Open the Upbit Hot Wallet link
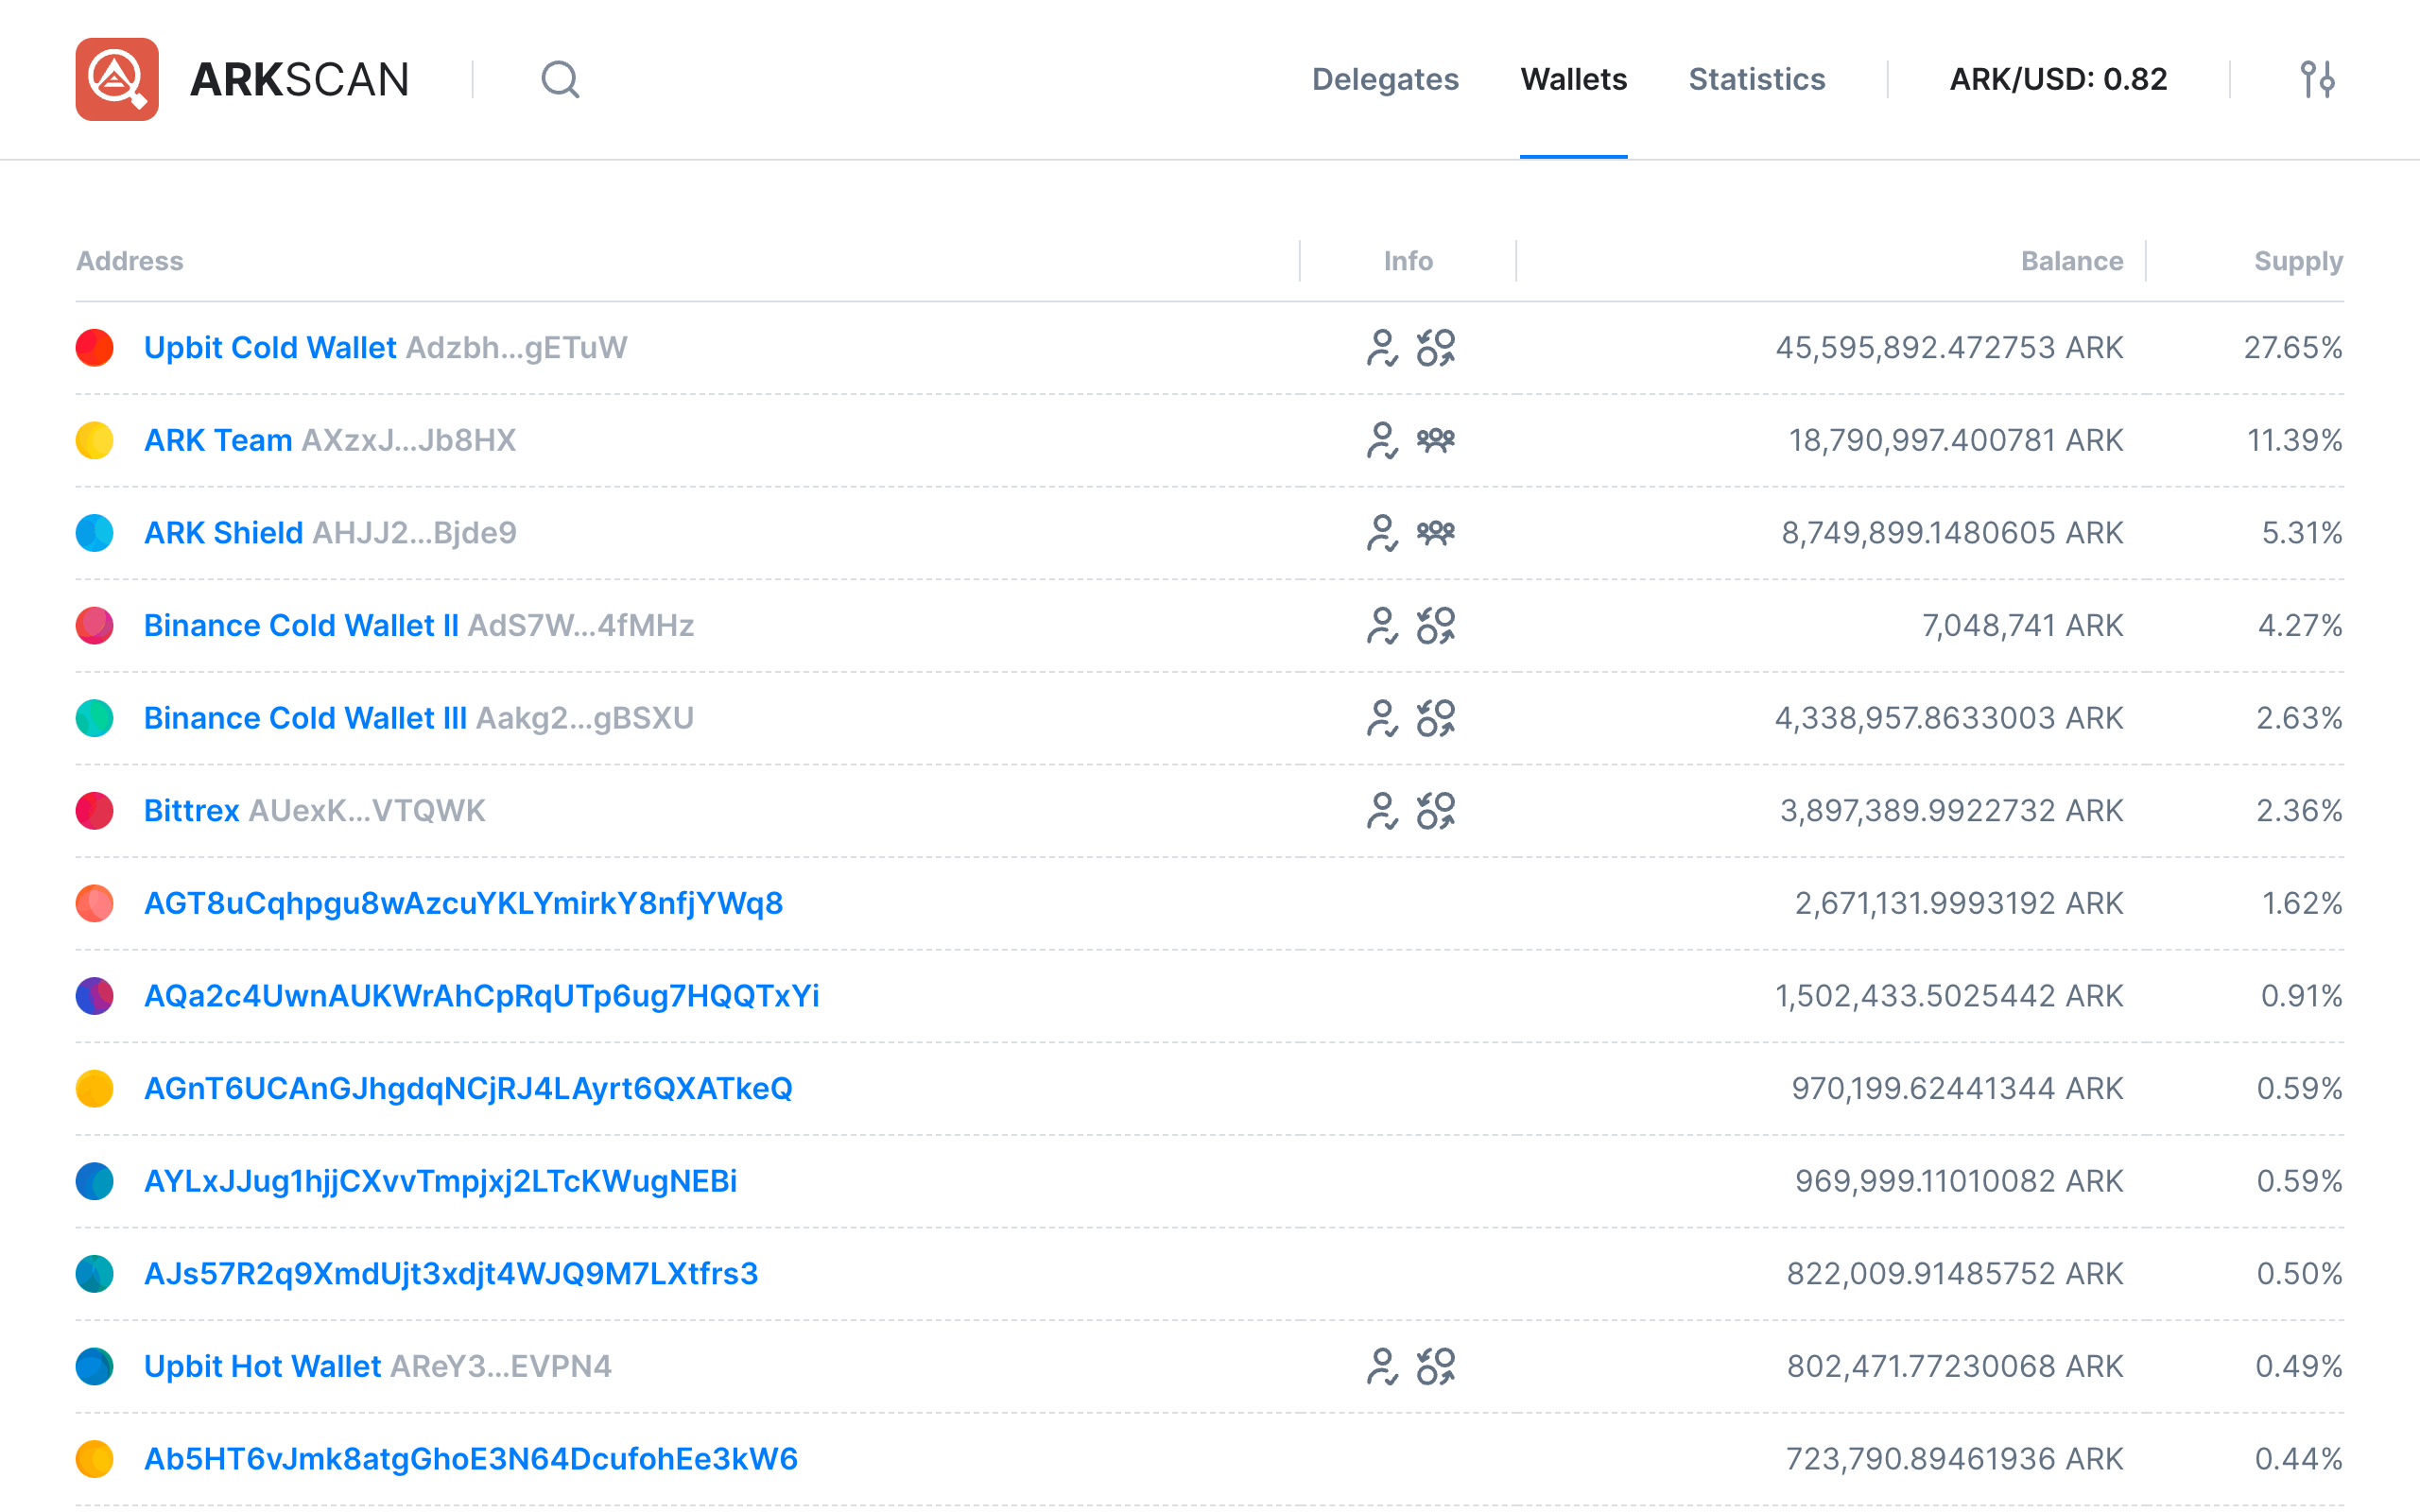The width and height of the screenshot is (2420, 1512). click(x=262, y=1366)
